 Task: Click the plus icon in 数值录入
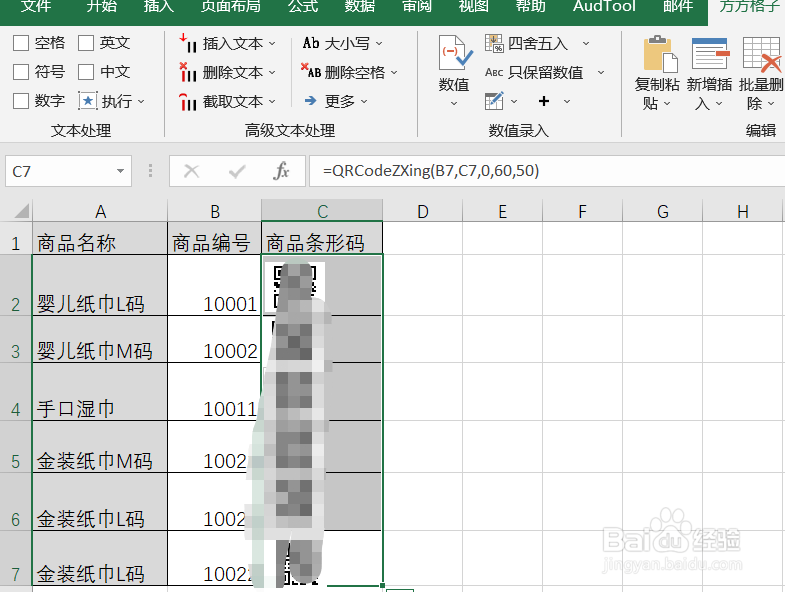point(544,101)
